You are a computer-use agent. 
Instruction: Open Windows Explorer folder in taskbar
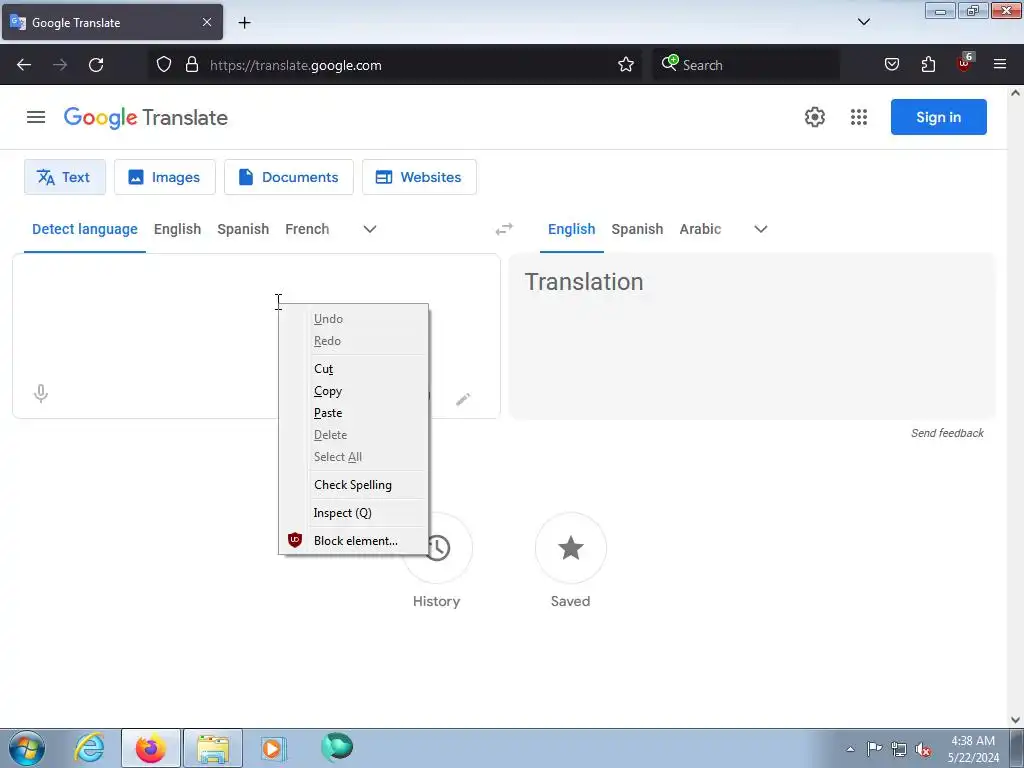pos(213,748)
